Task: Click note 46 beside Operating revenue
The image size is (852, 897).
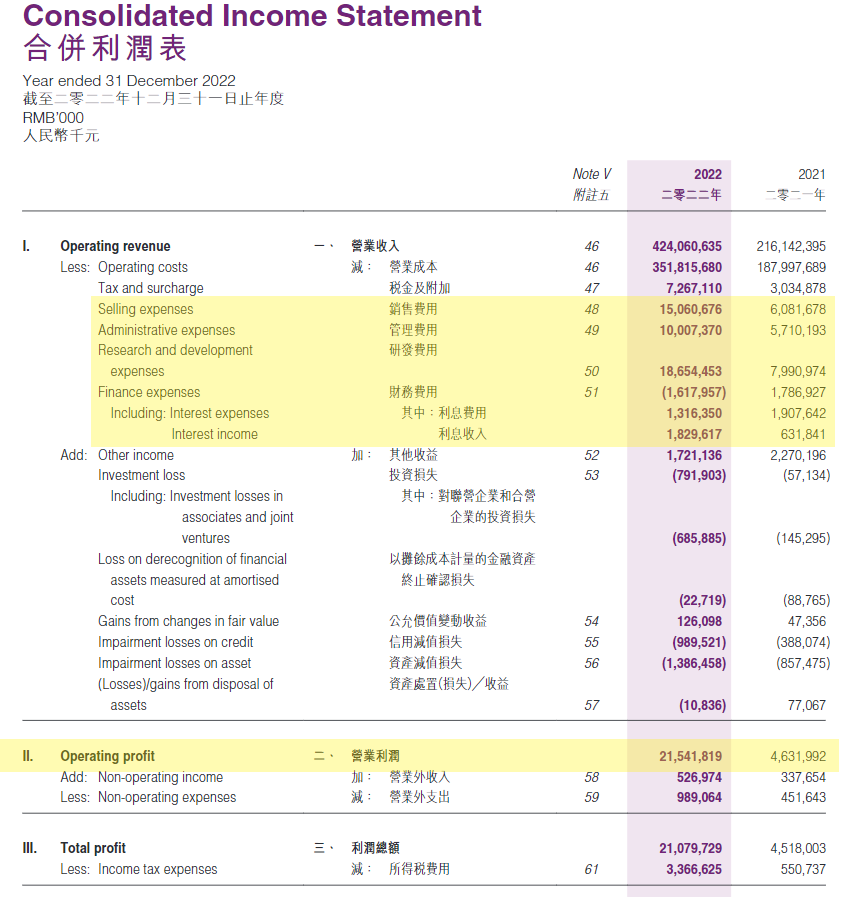Action: point(591,245)
